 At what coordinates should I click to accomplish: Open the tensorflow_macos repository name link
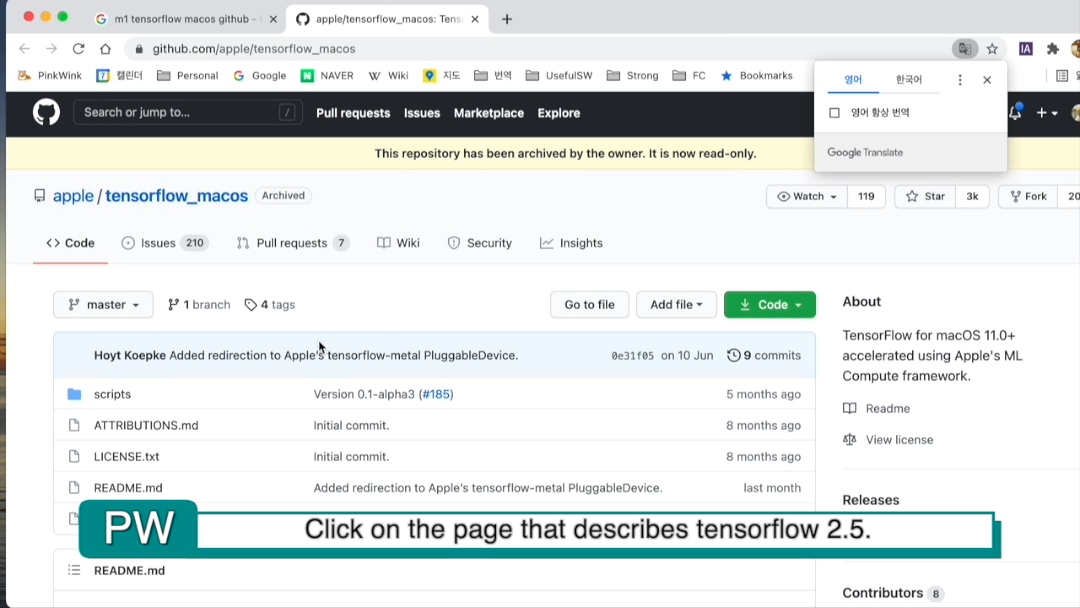pyautogui.click(x=176, y=196)
